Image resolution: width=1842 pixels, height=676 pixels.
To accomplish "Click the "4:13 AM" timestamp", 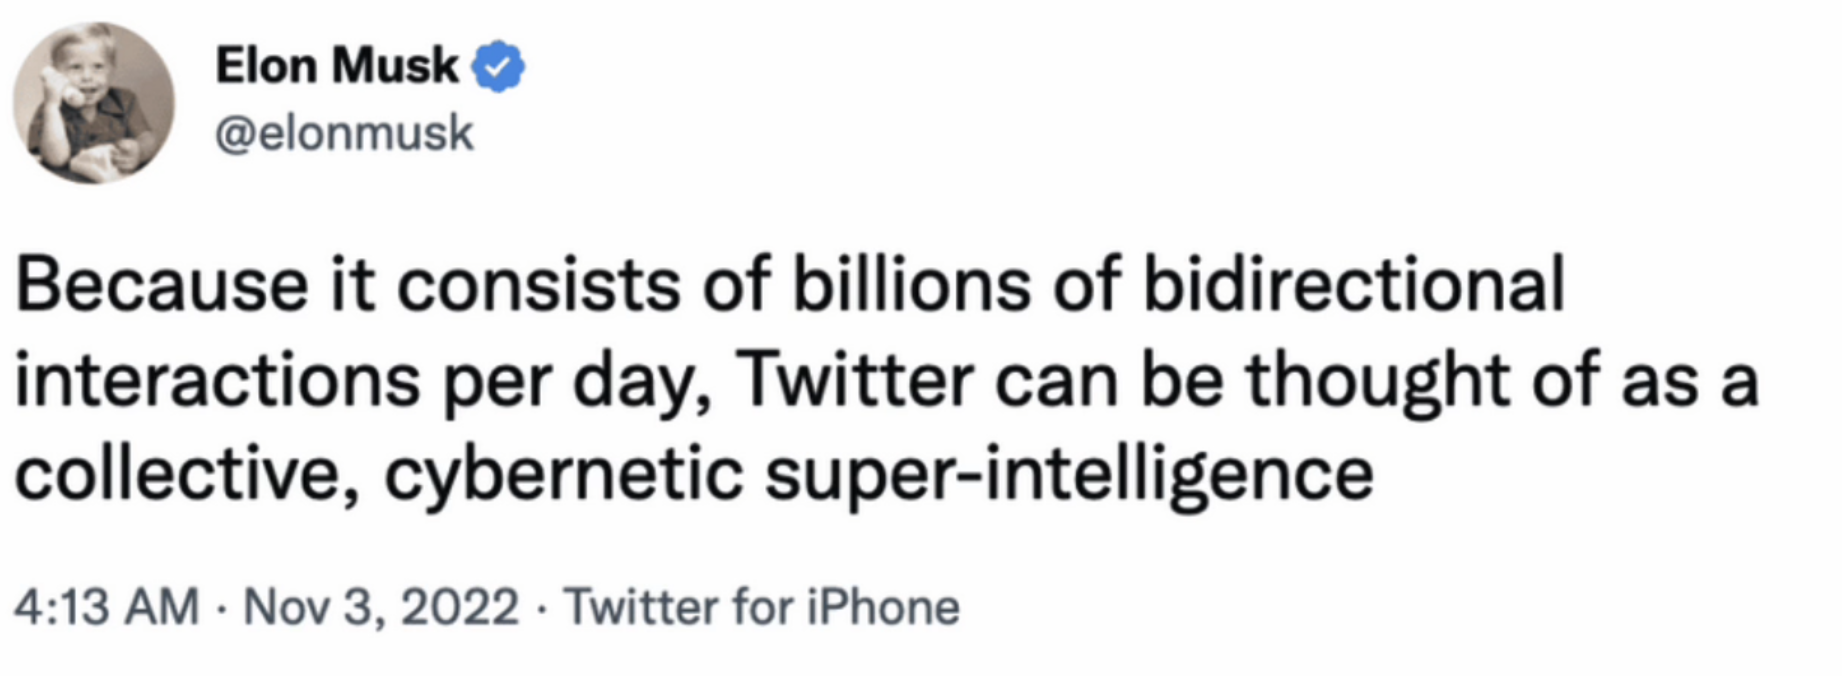I will click(107, 607).
